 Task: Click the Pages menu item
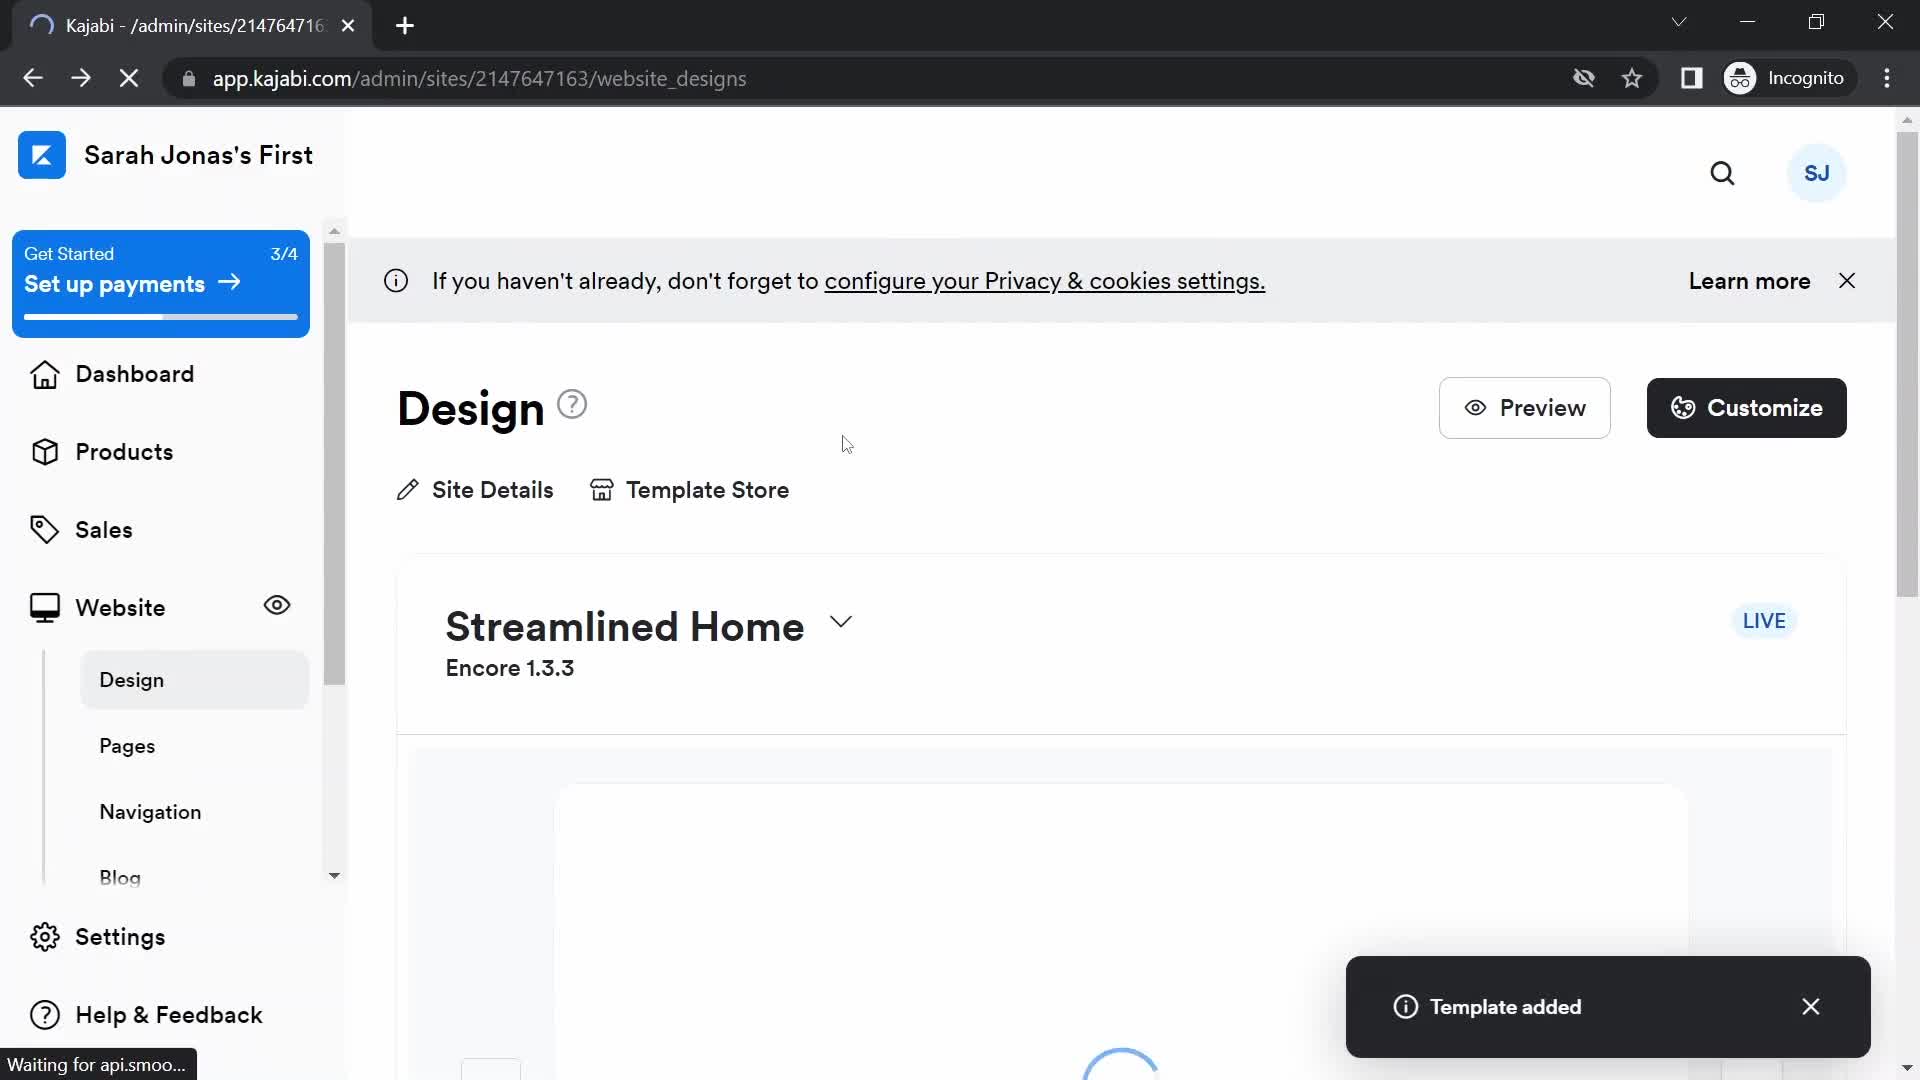point(127,745)
